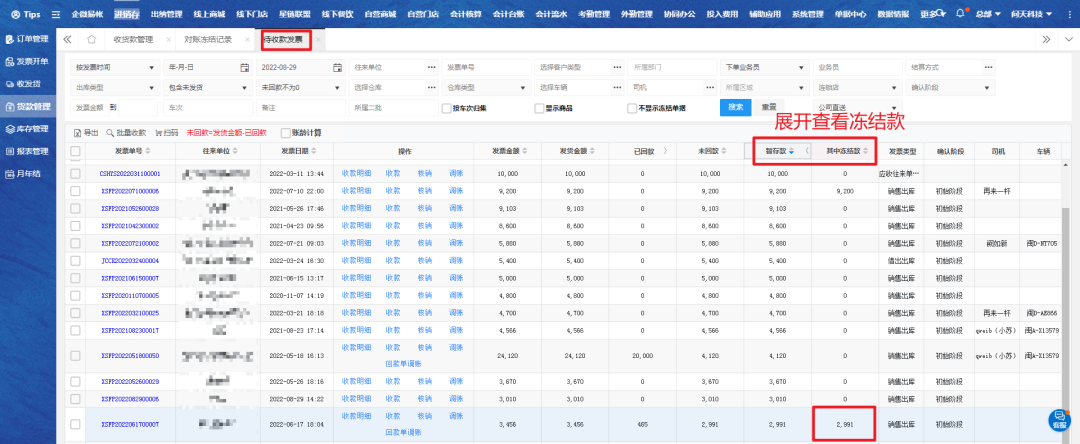Image resolution: width=1080 pixels, height=444 pixels.
Task: Click the 扫码 scan icon button
Action: (x=165, y=132)
